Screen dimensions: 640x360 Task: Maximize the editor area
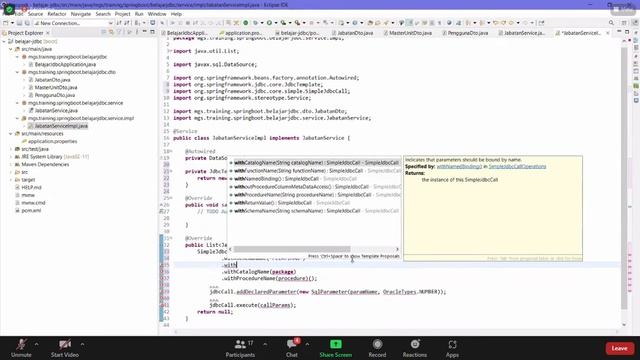627,32
